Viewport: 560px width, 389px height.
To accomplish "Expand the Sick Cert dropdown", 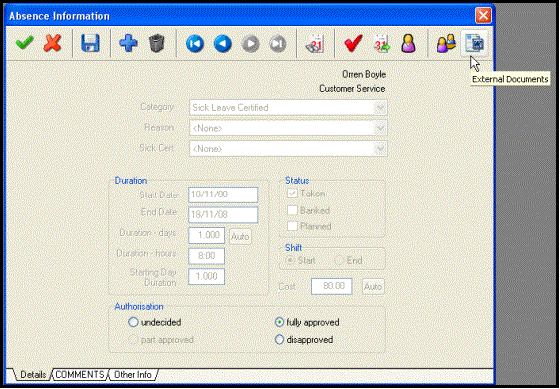I will pyautogui.click(x=380, y=148).
